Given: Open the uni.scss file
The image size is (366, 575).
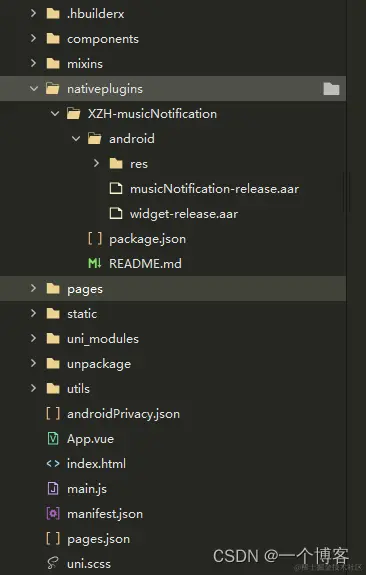Looking at the screenshot, I should [89, 564].
